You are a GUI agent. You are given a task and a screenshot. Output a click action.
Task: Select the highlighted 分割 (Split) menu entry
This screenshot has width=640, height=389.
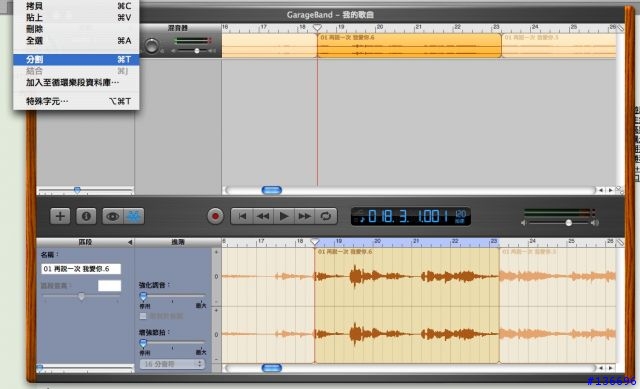click(x=76, y=60)
